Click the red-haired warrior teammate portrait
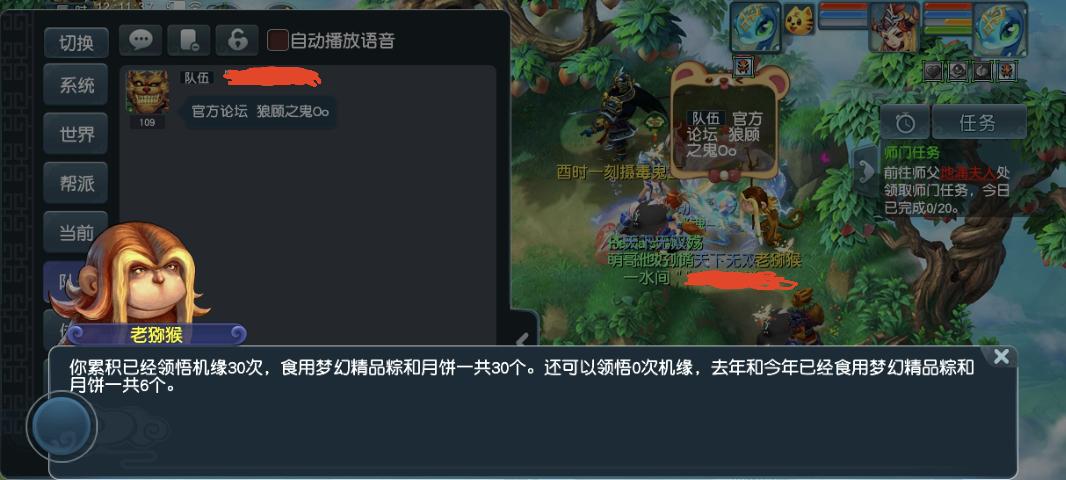The image size is (1066, 480). pos(894,27)
